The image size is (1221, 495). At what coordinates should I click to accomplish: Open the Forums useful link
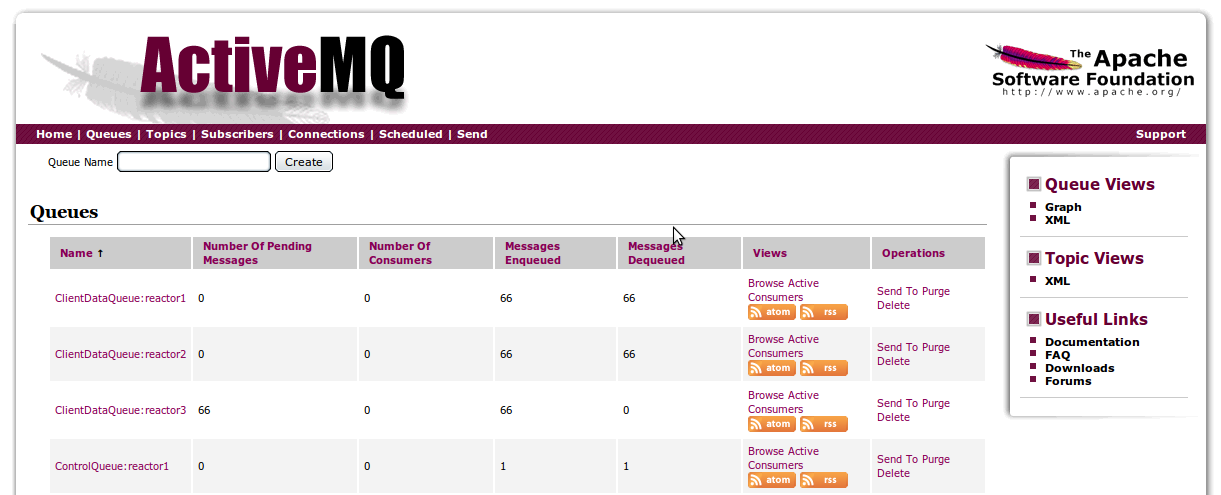pos(1068,381)
